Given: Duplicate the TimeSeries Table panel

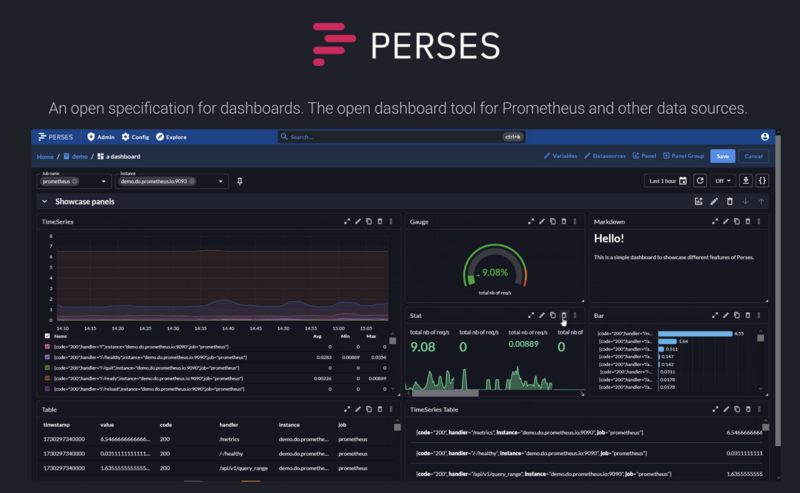Looking at the screenshot, I should [x=737, y=409].
